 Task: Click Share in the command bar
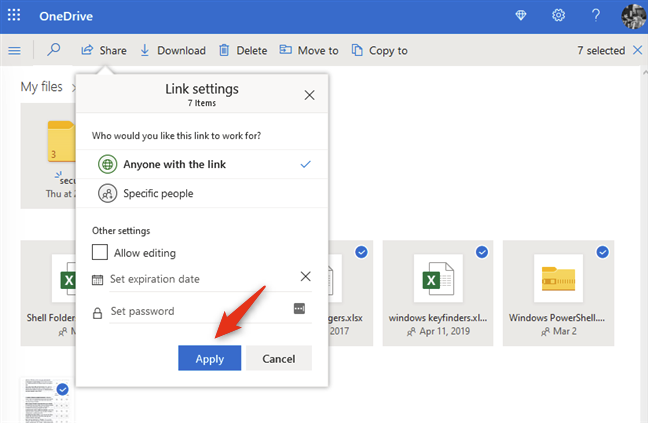pyautogui.click(x=104, y=50)
